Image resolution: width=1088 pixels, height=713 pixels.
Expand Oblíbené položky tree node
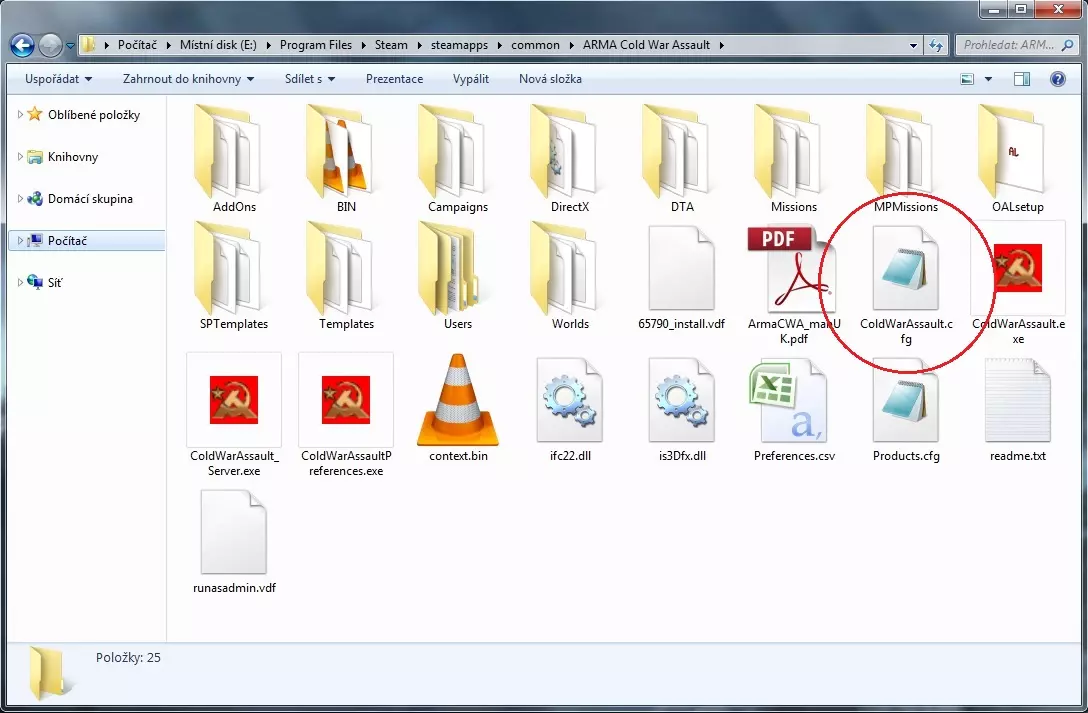(20, 114)
